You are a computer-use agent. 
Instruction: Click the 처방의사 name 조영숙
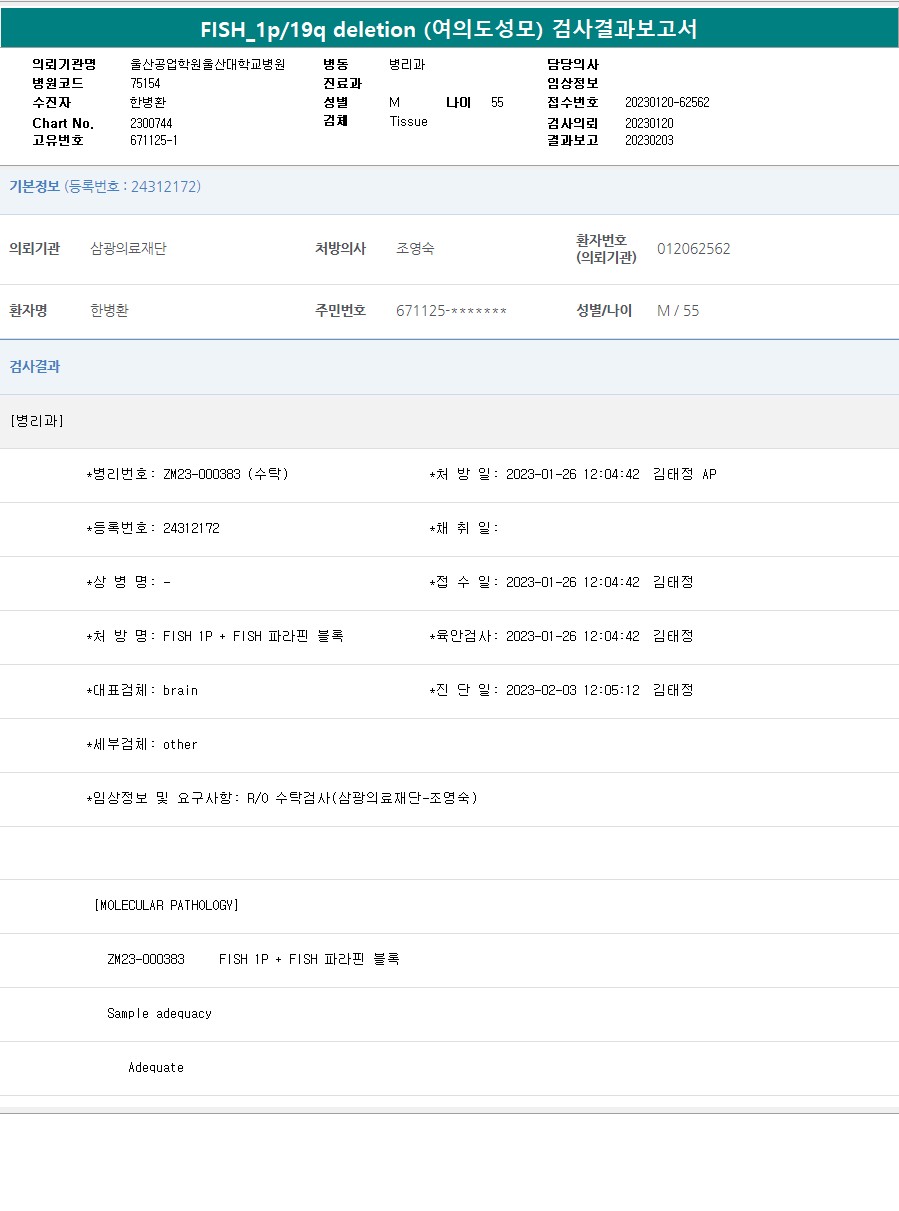pyautogui.click(x=415, y=249)
